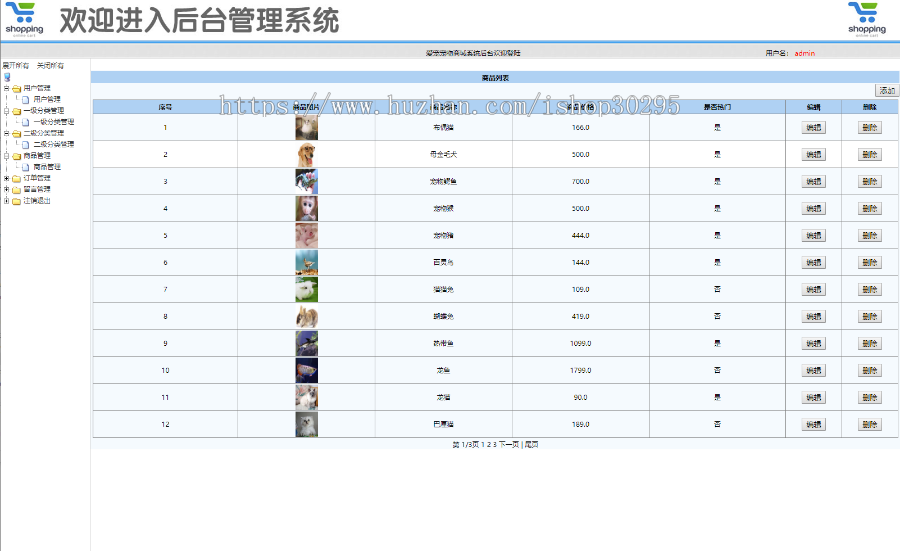The width and height of the screenshot is (900, 551).
Task: Collapse the 二级分类管理 tree node
Action: point(6,133)
